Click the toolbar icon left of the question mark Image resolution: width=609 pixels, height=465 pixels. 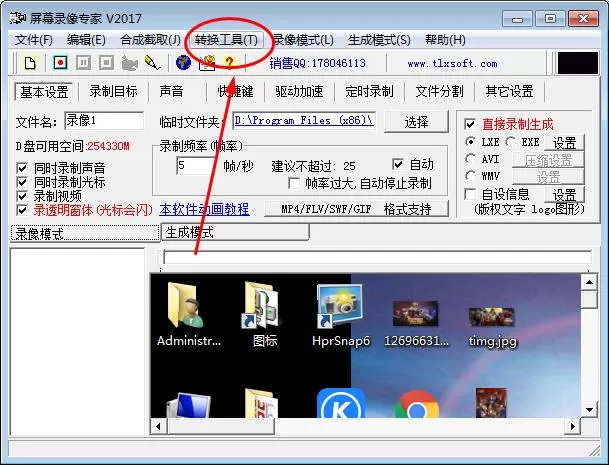click(207, 63)
